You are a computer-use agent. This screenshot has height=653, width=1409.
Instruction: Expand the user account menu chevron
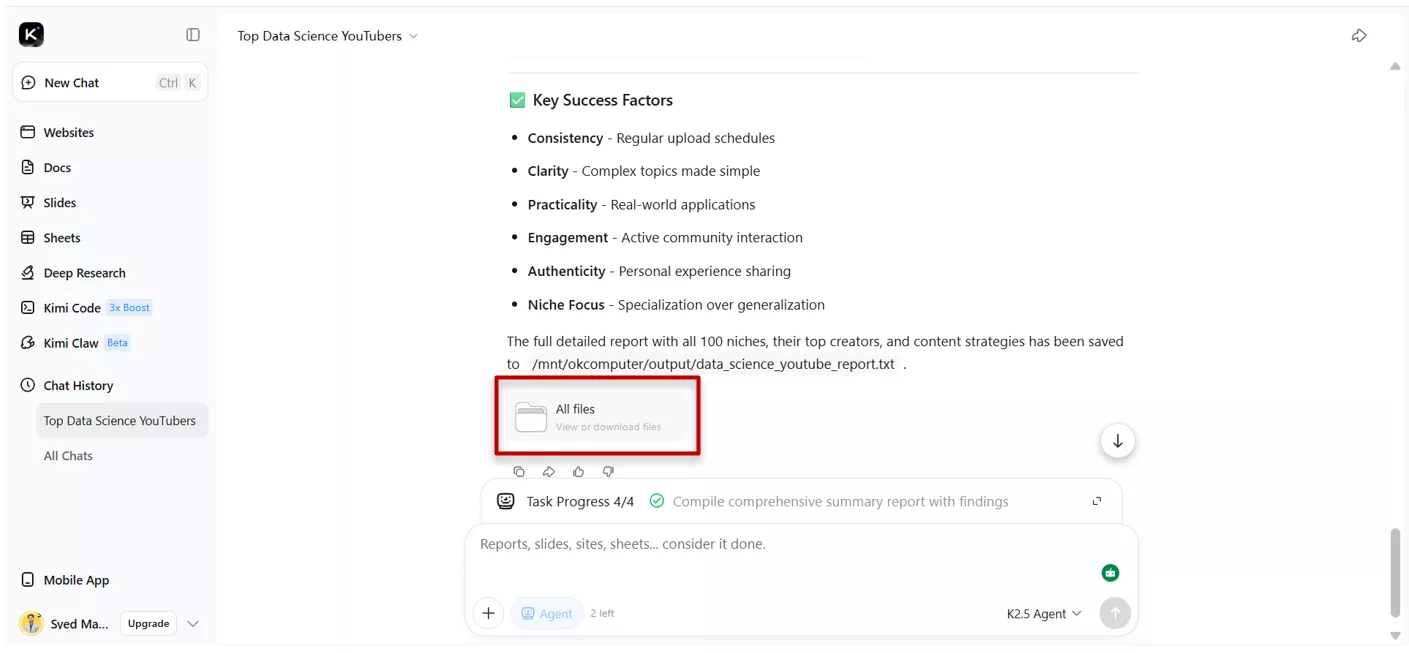[x=193, y=624]
